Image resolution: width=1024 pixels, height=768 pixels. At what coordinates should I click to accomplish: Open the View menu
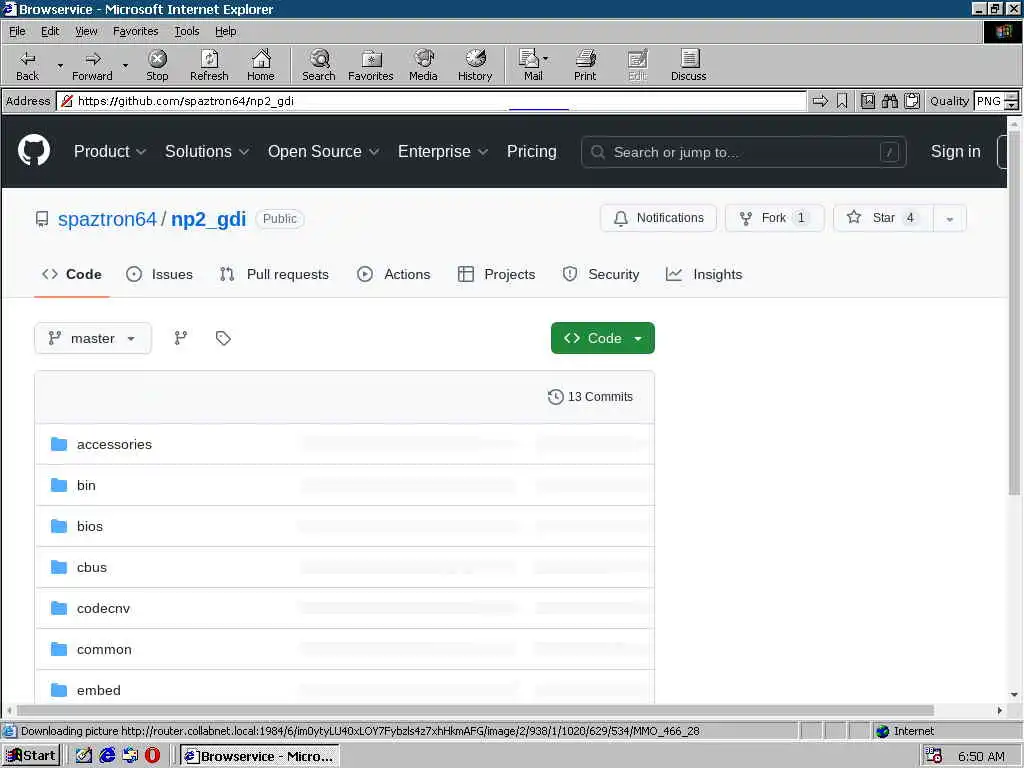click(x=86, y=31)
